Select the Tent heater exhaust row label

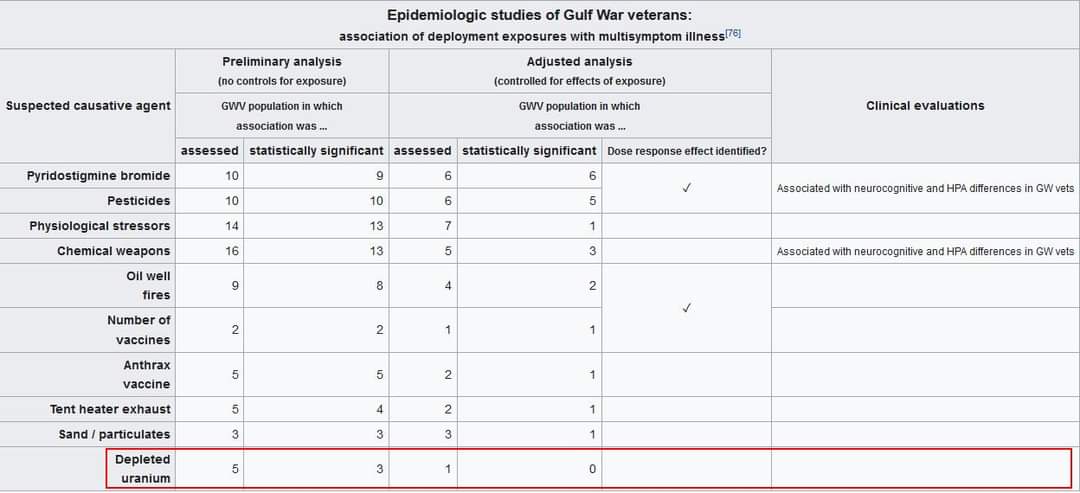(x=110, y=410)
